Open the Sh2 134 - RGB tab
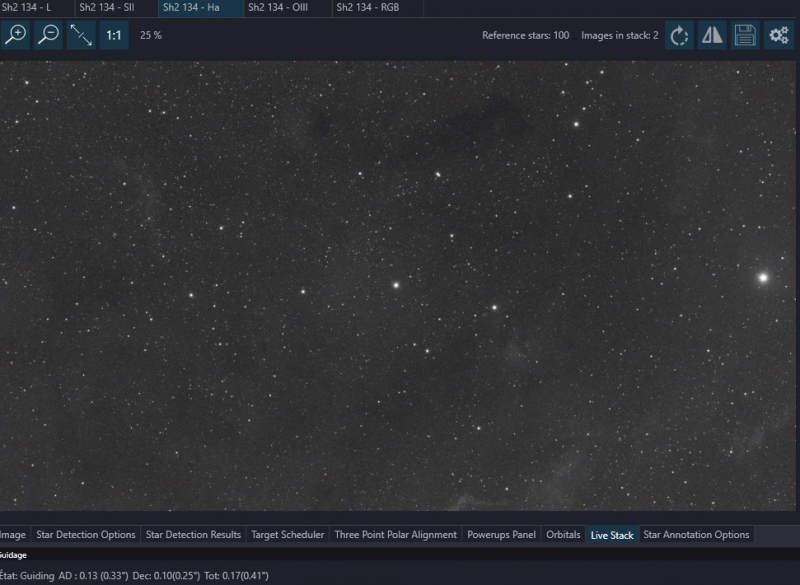 tap(378, 8)
